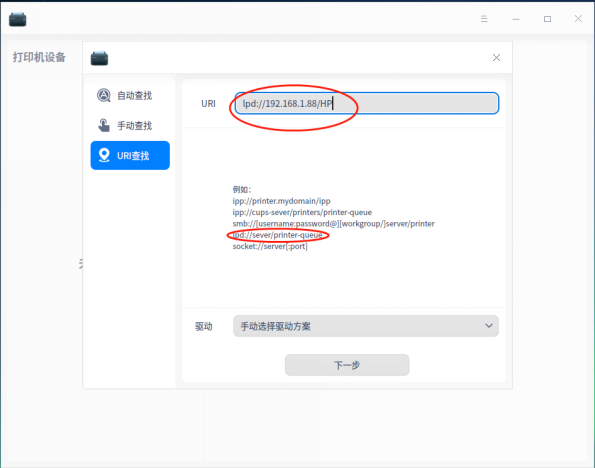Open the 手动选择驱动方案 driver dropdown
595x468 pixels.
click(366, 326)
